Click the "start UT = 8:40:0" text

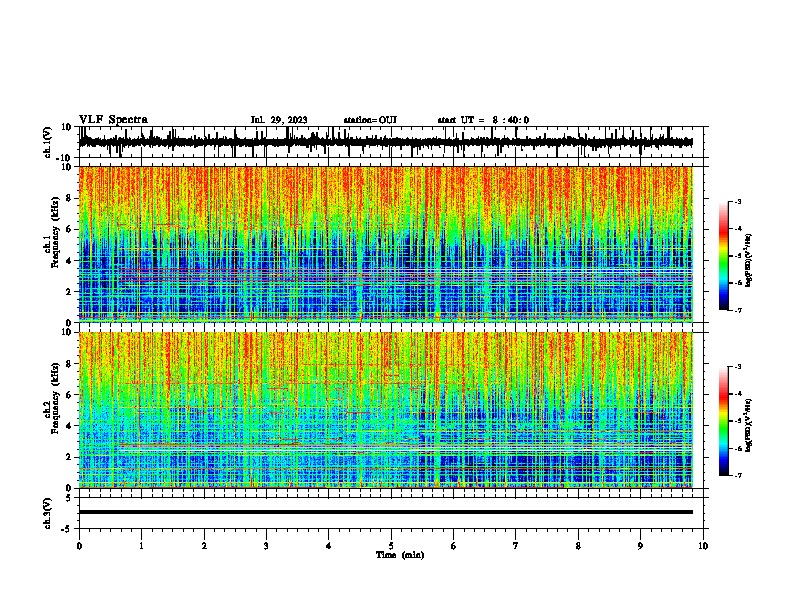(483, 120)
